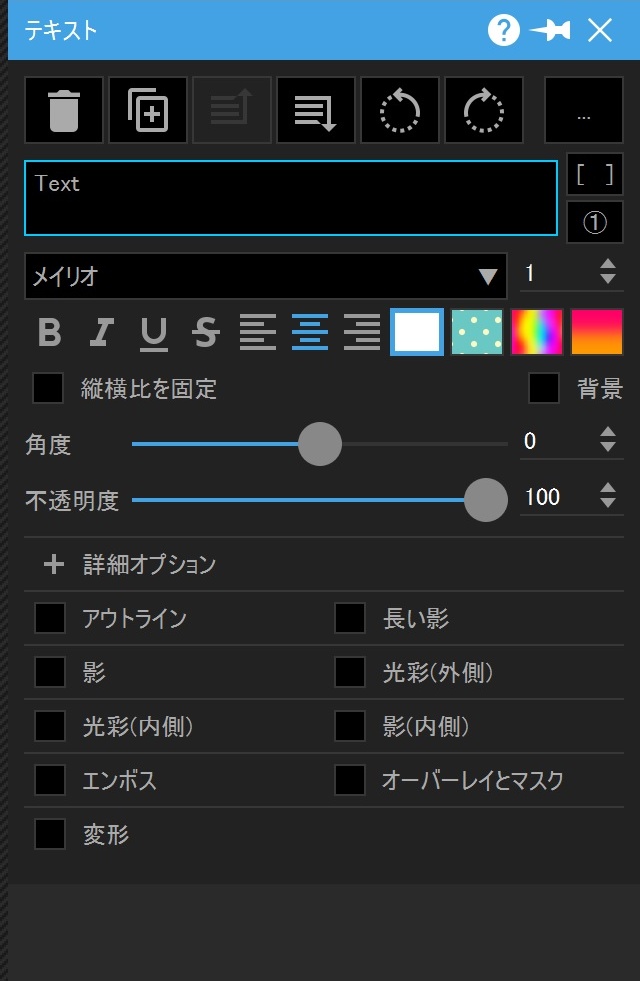Expand the 詳細オプション section

tap(130, 564)
